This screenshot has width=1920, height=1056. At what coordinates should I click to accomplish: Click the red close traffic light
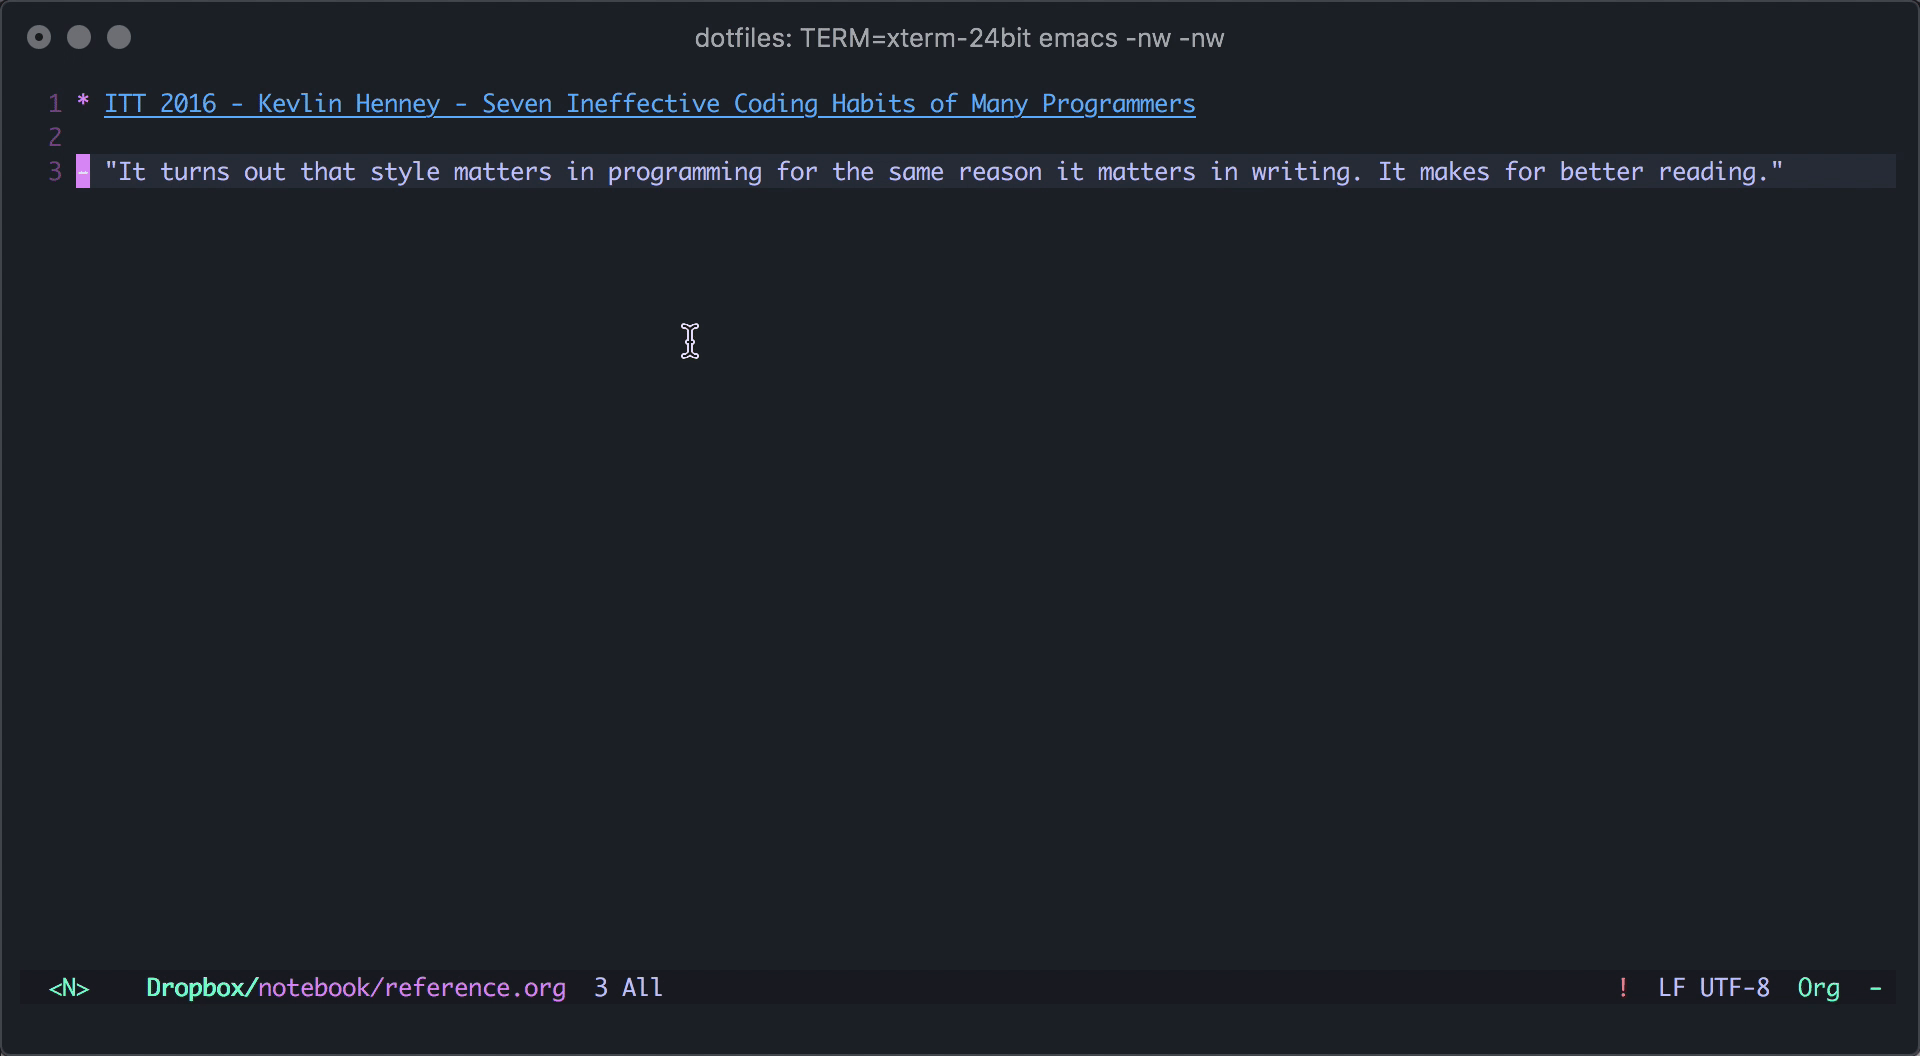point(39,37)
